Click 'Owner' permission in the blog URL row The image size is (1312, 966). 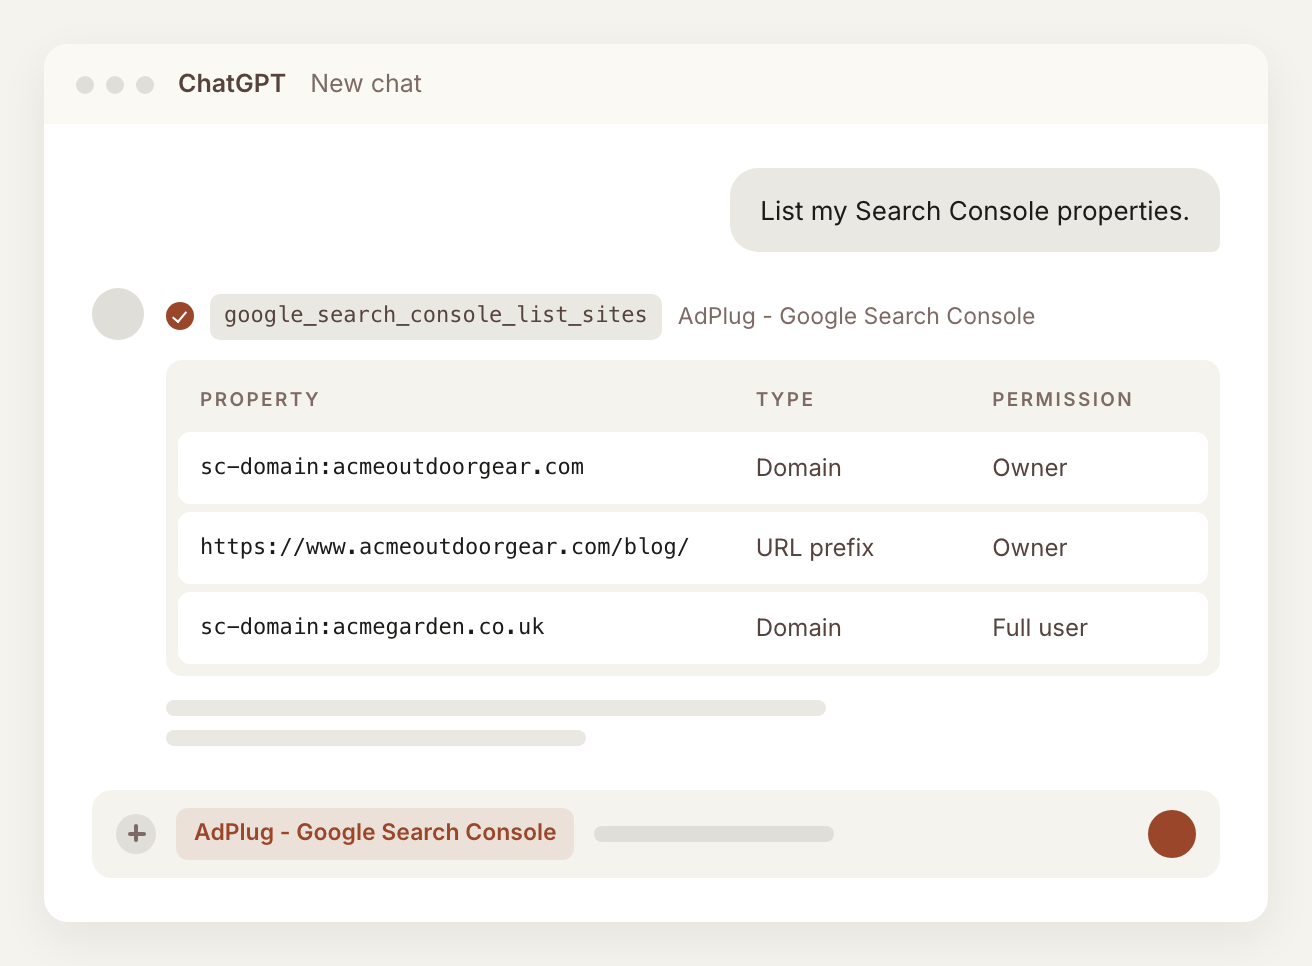point(1030,548)
